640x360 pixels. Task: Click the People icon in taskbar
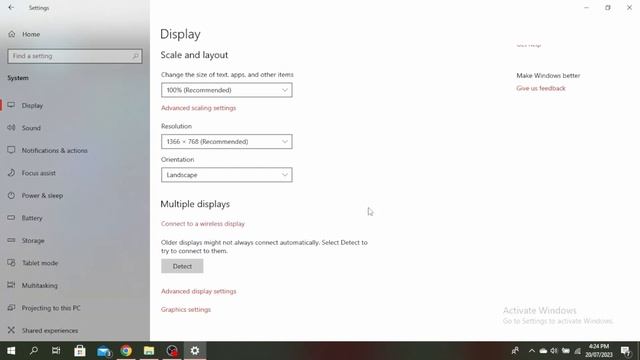tap(515, 351)
